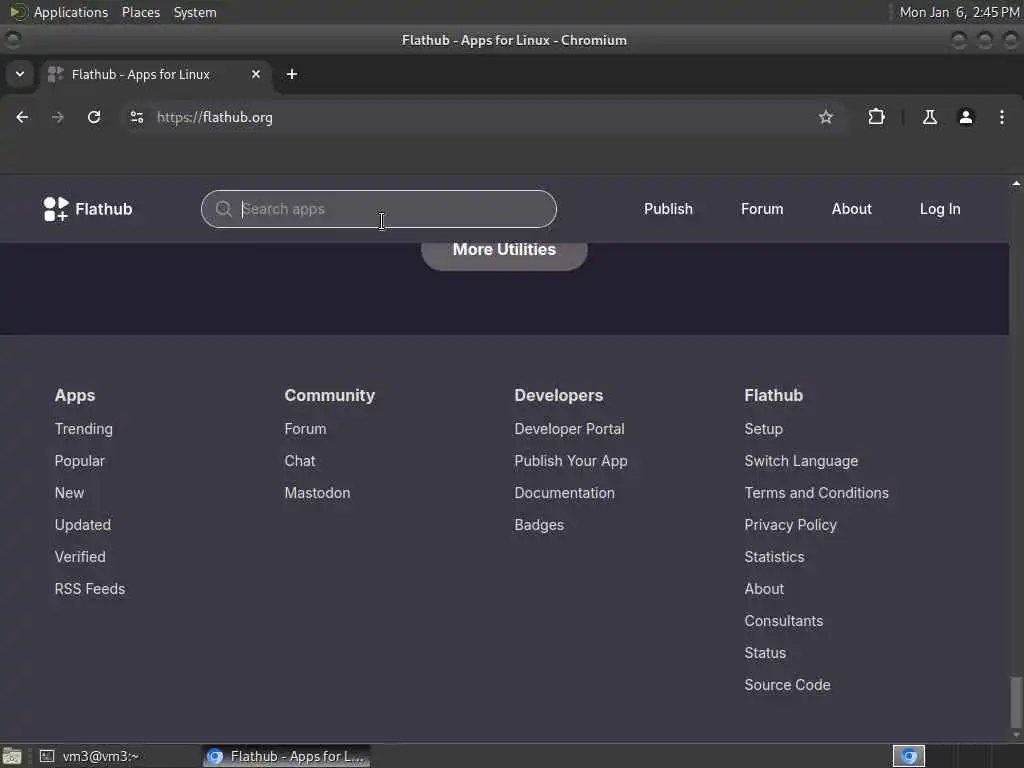The image size is (1024, 768).
Task: Open the Verified apps link
Action: [80, 557]
